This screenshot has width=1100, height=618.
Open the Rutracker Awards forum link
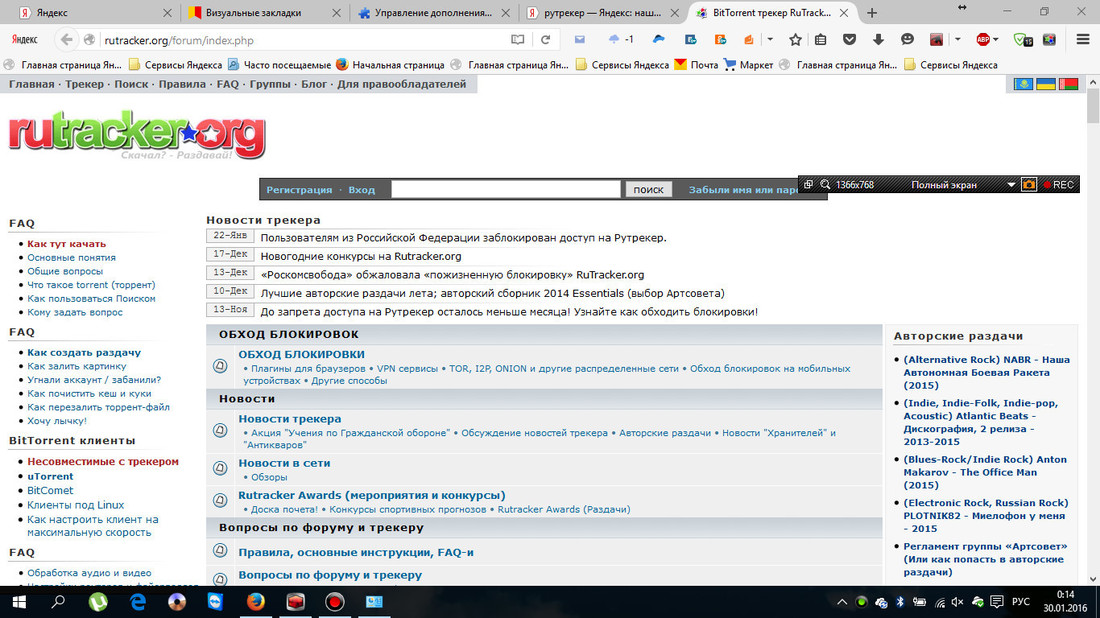click(372, 495)
